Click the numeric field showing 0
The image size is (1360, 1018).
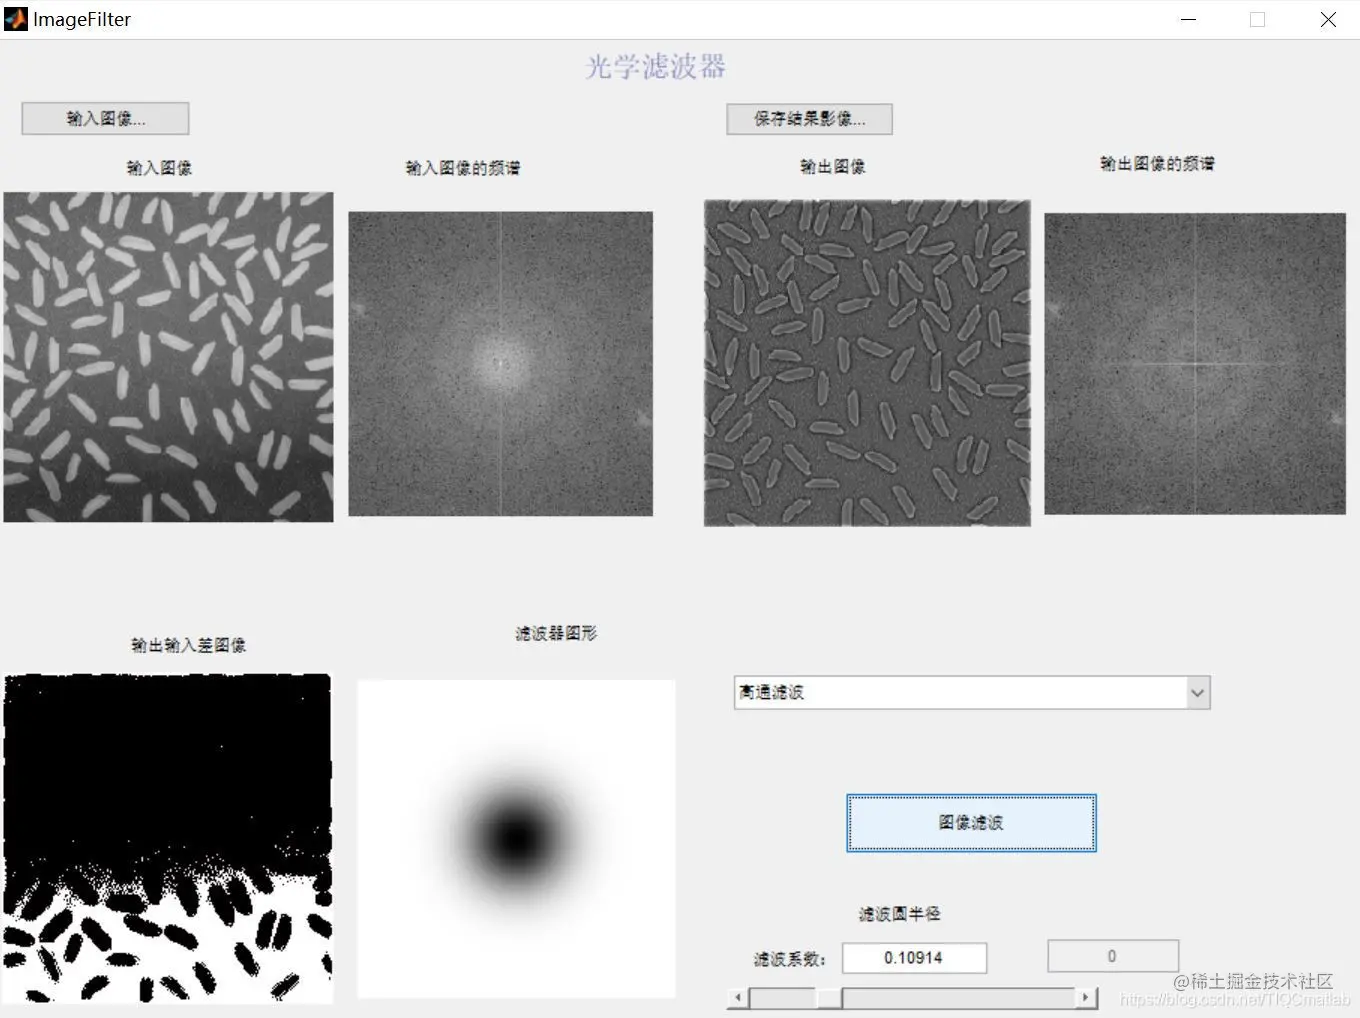(x=1112, y=955)
